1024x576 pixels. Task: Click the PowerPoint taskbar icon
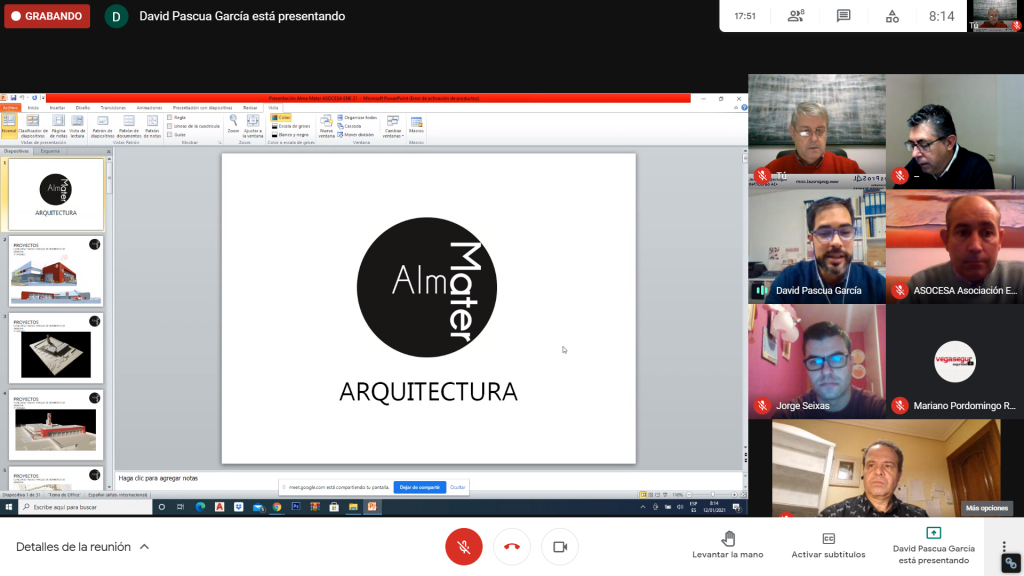pos(372,507)
